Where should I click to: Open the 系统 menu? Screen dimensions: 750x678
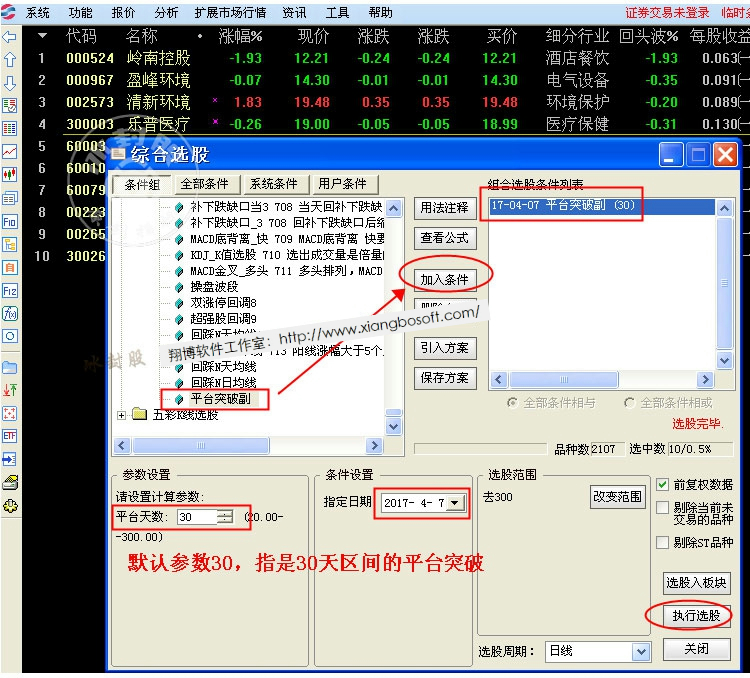pyautogui.click(x=37, y=12)
